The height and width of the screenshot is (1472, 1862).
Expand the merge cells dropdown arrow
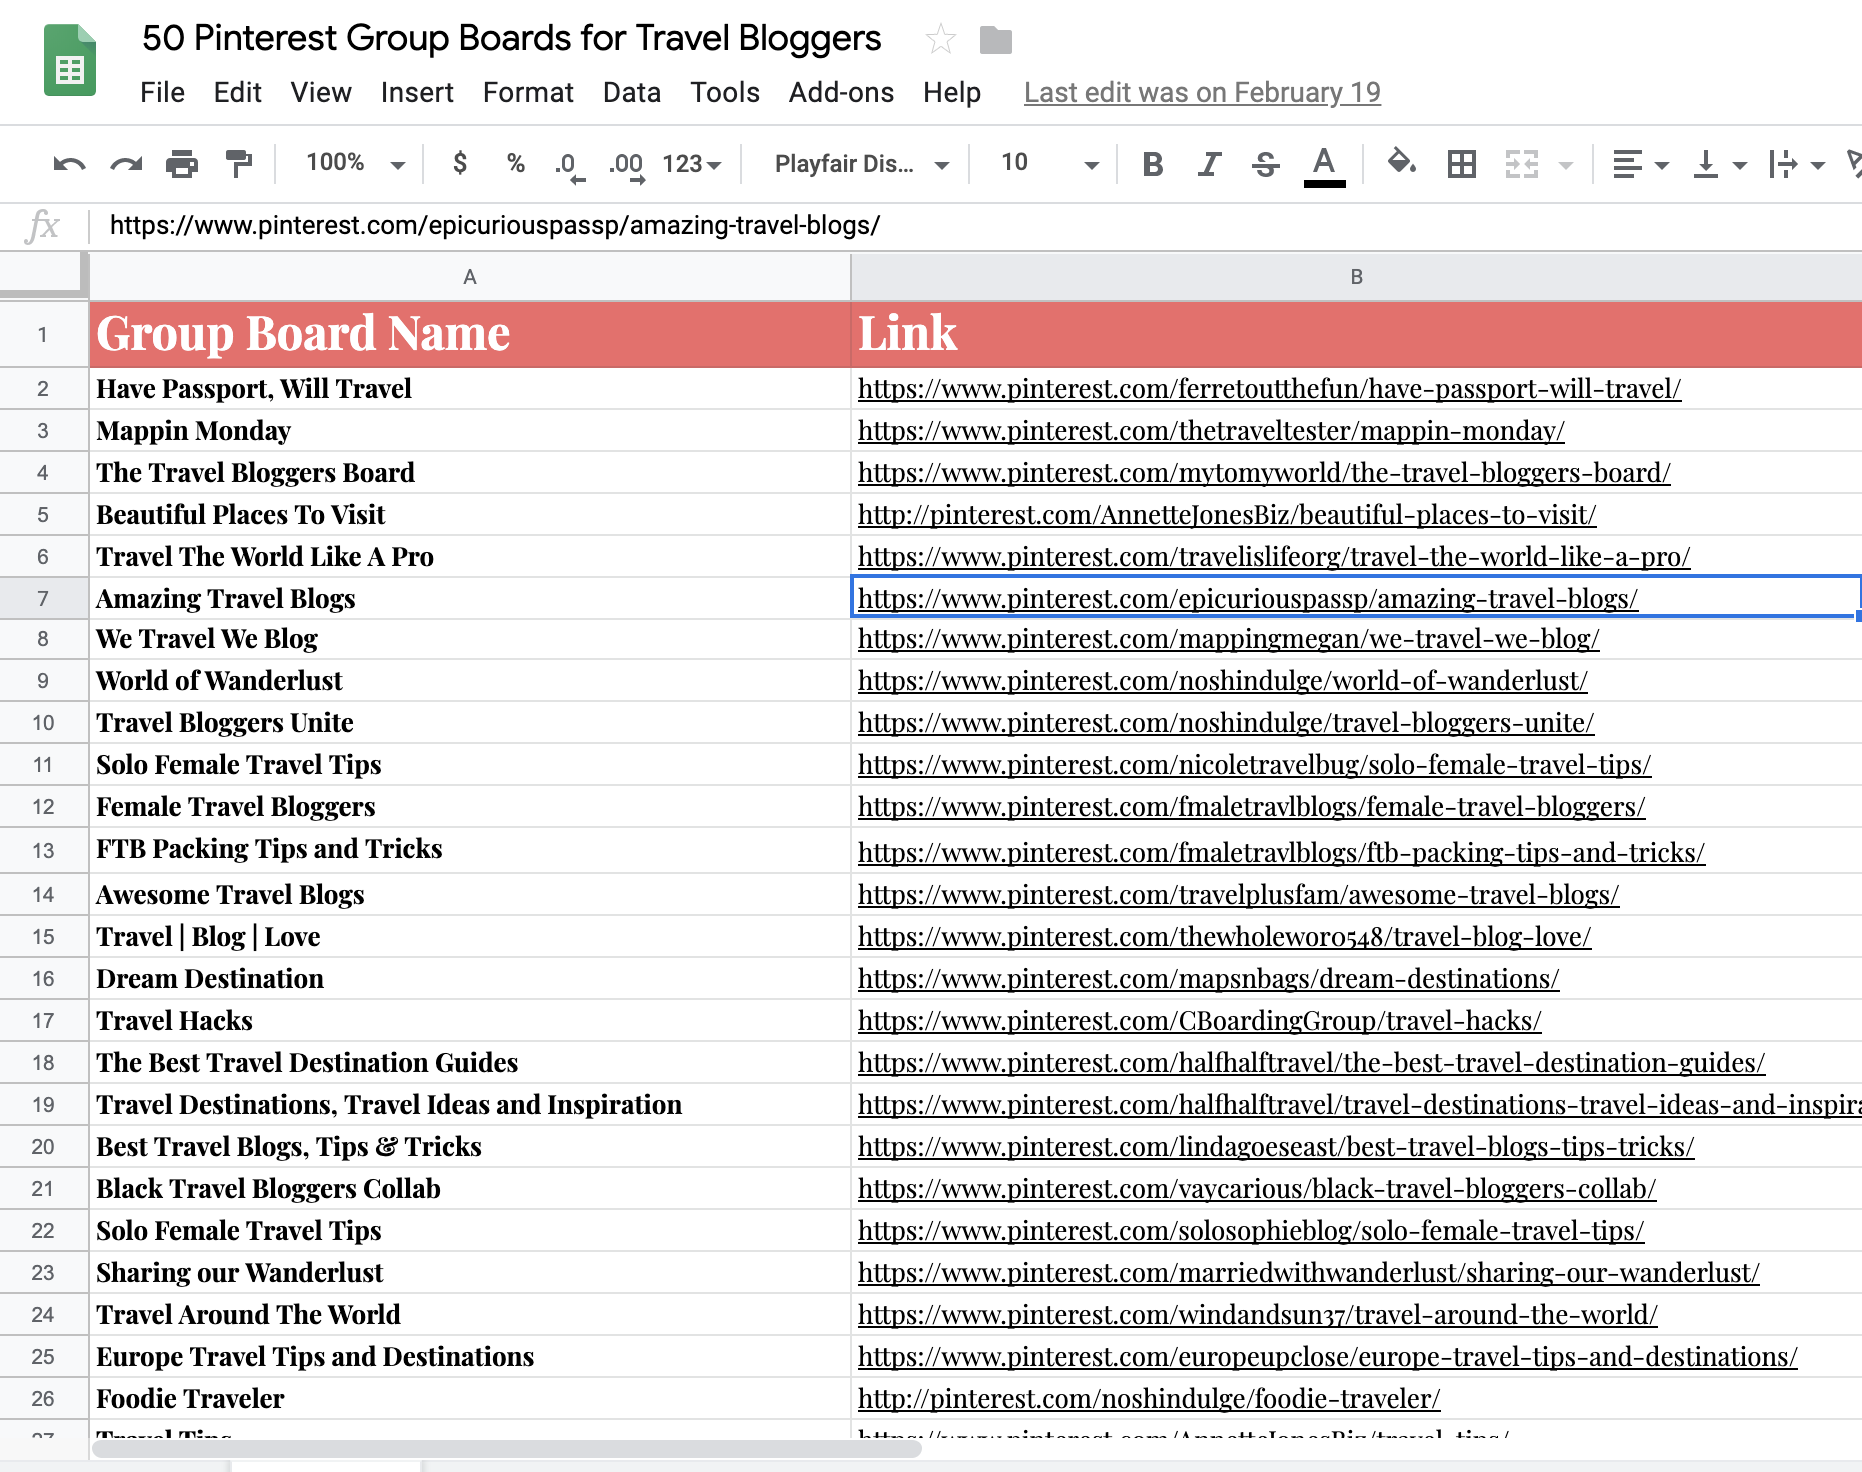pos(1566,165)
